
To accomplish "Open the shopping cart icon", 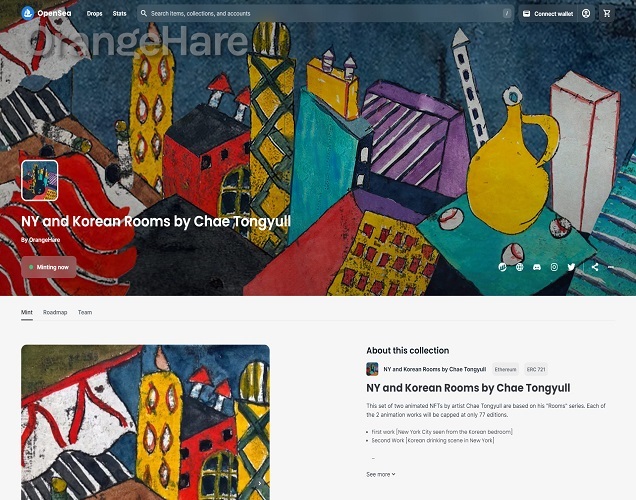I will [607, 14].
